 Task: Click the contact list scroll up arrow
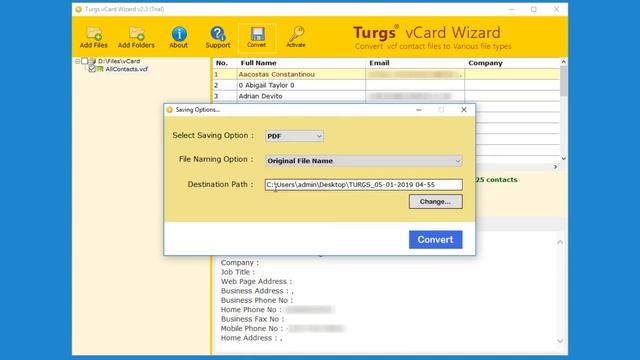coord(564,62)
